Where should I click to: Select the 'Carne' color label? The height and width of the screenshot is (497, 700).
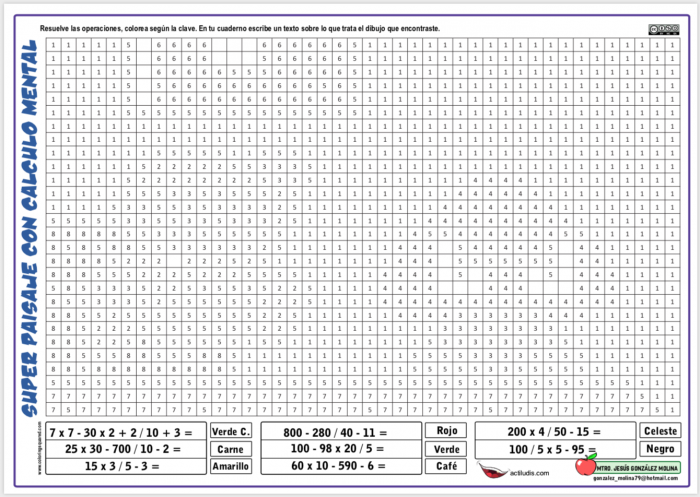[x=231, y=449]
